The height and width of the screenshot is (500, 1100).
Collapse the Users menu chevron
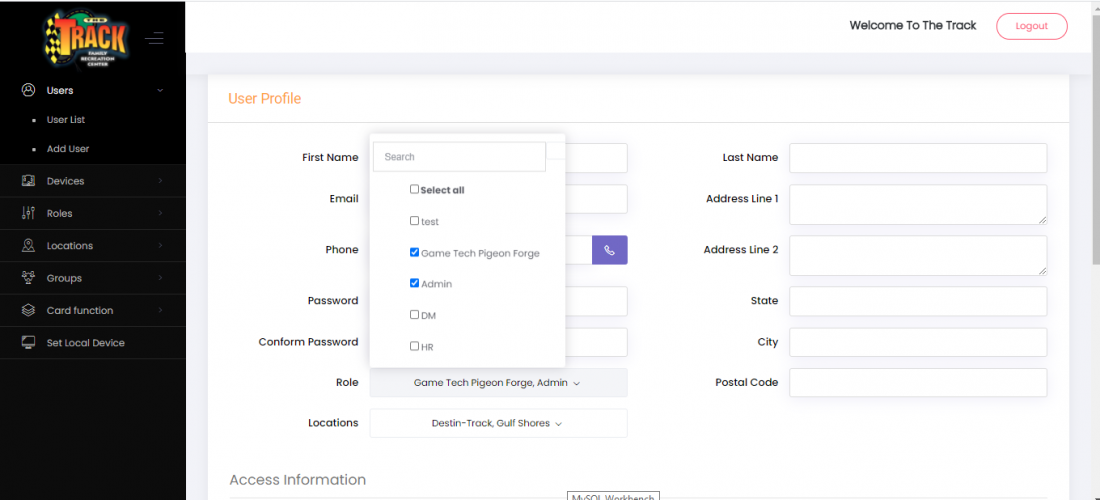click(160, 90)
